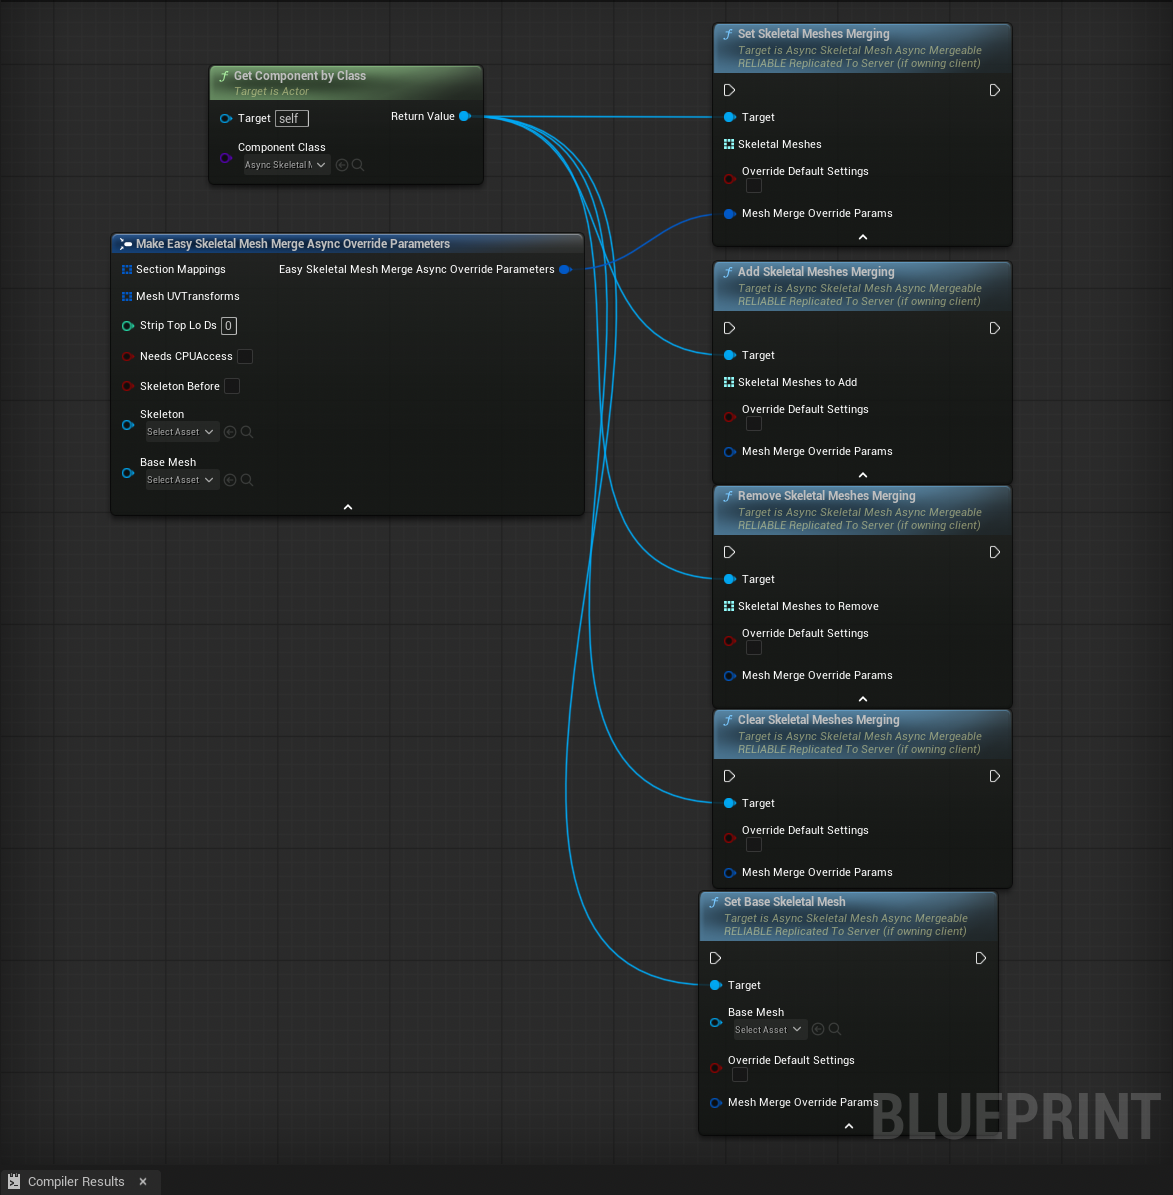Screen dimensions: 1173x1195
Task: Click the browse magnifier beside the Skeleton asset picker
Action: (x=247, y=431)
